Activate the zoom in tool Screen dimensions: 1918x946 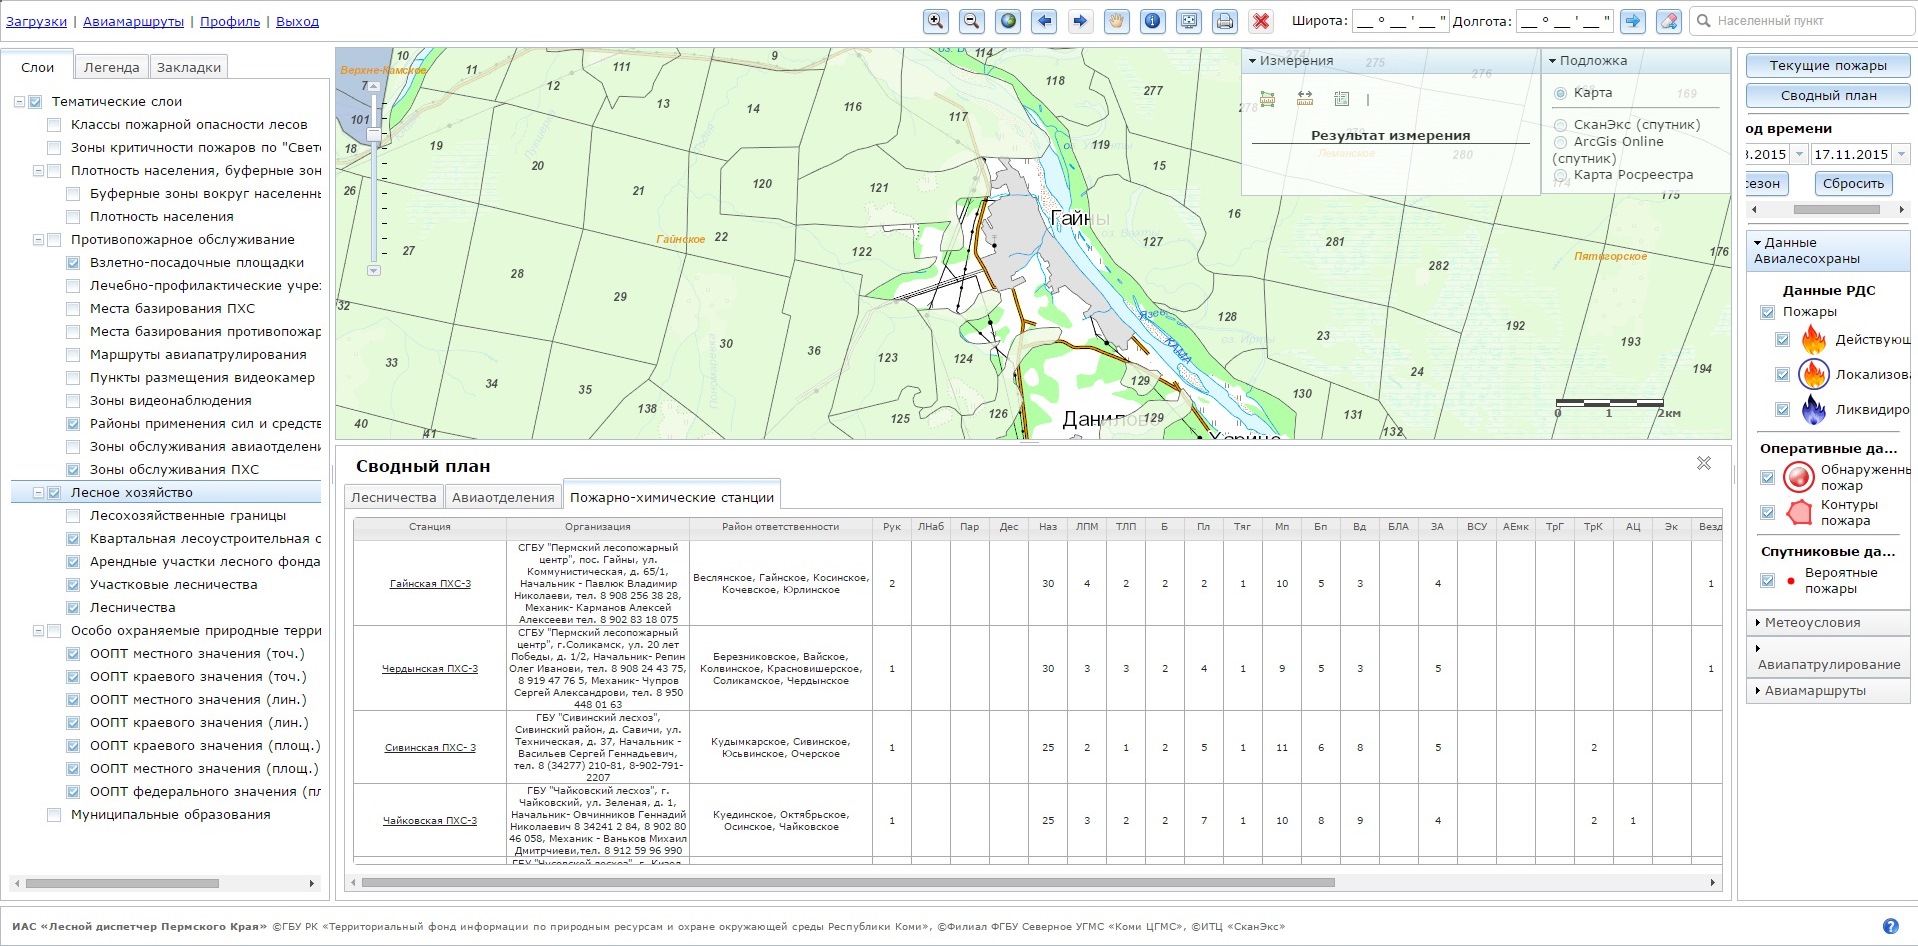pyautogui.click(x=935, y=21)
